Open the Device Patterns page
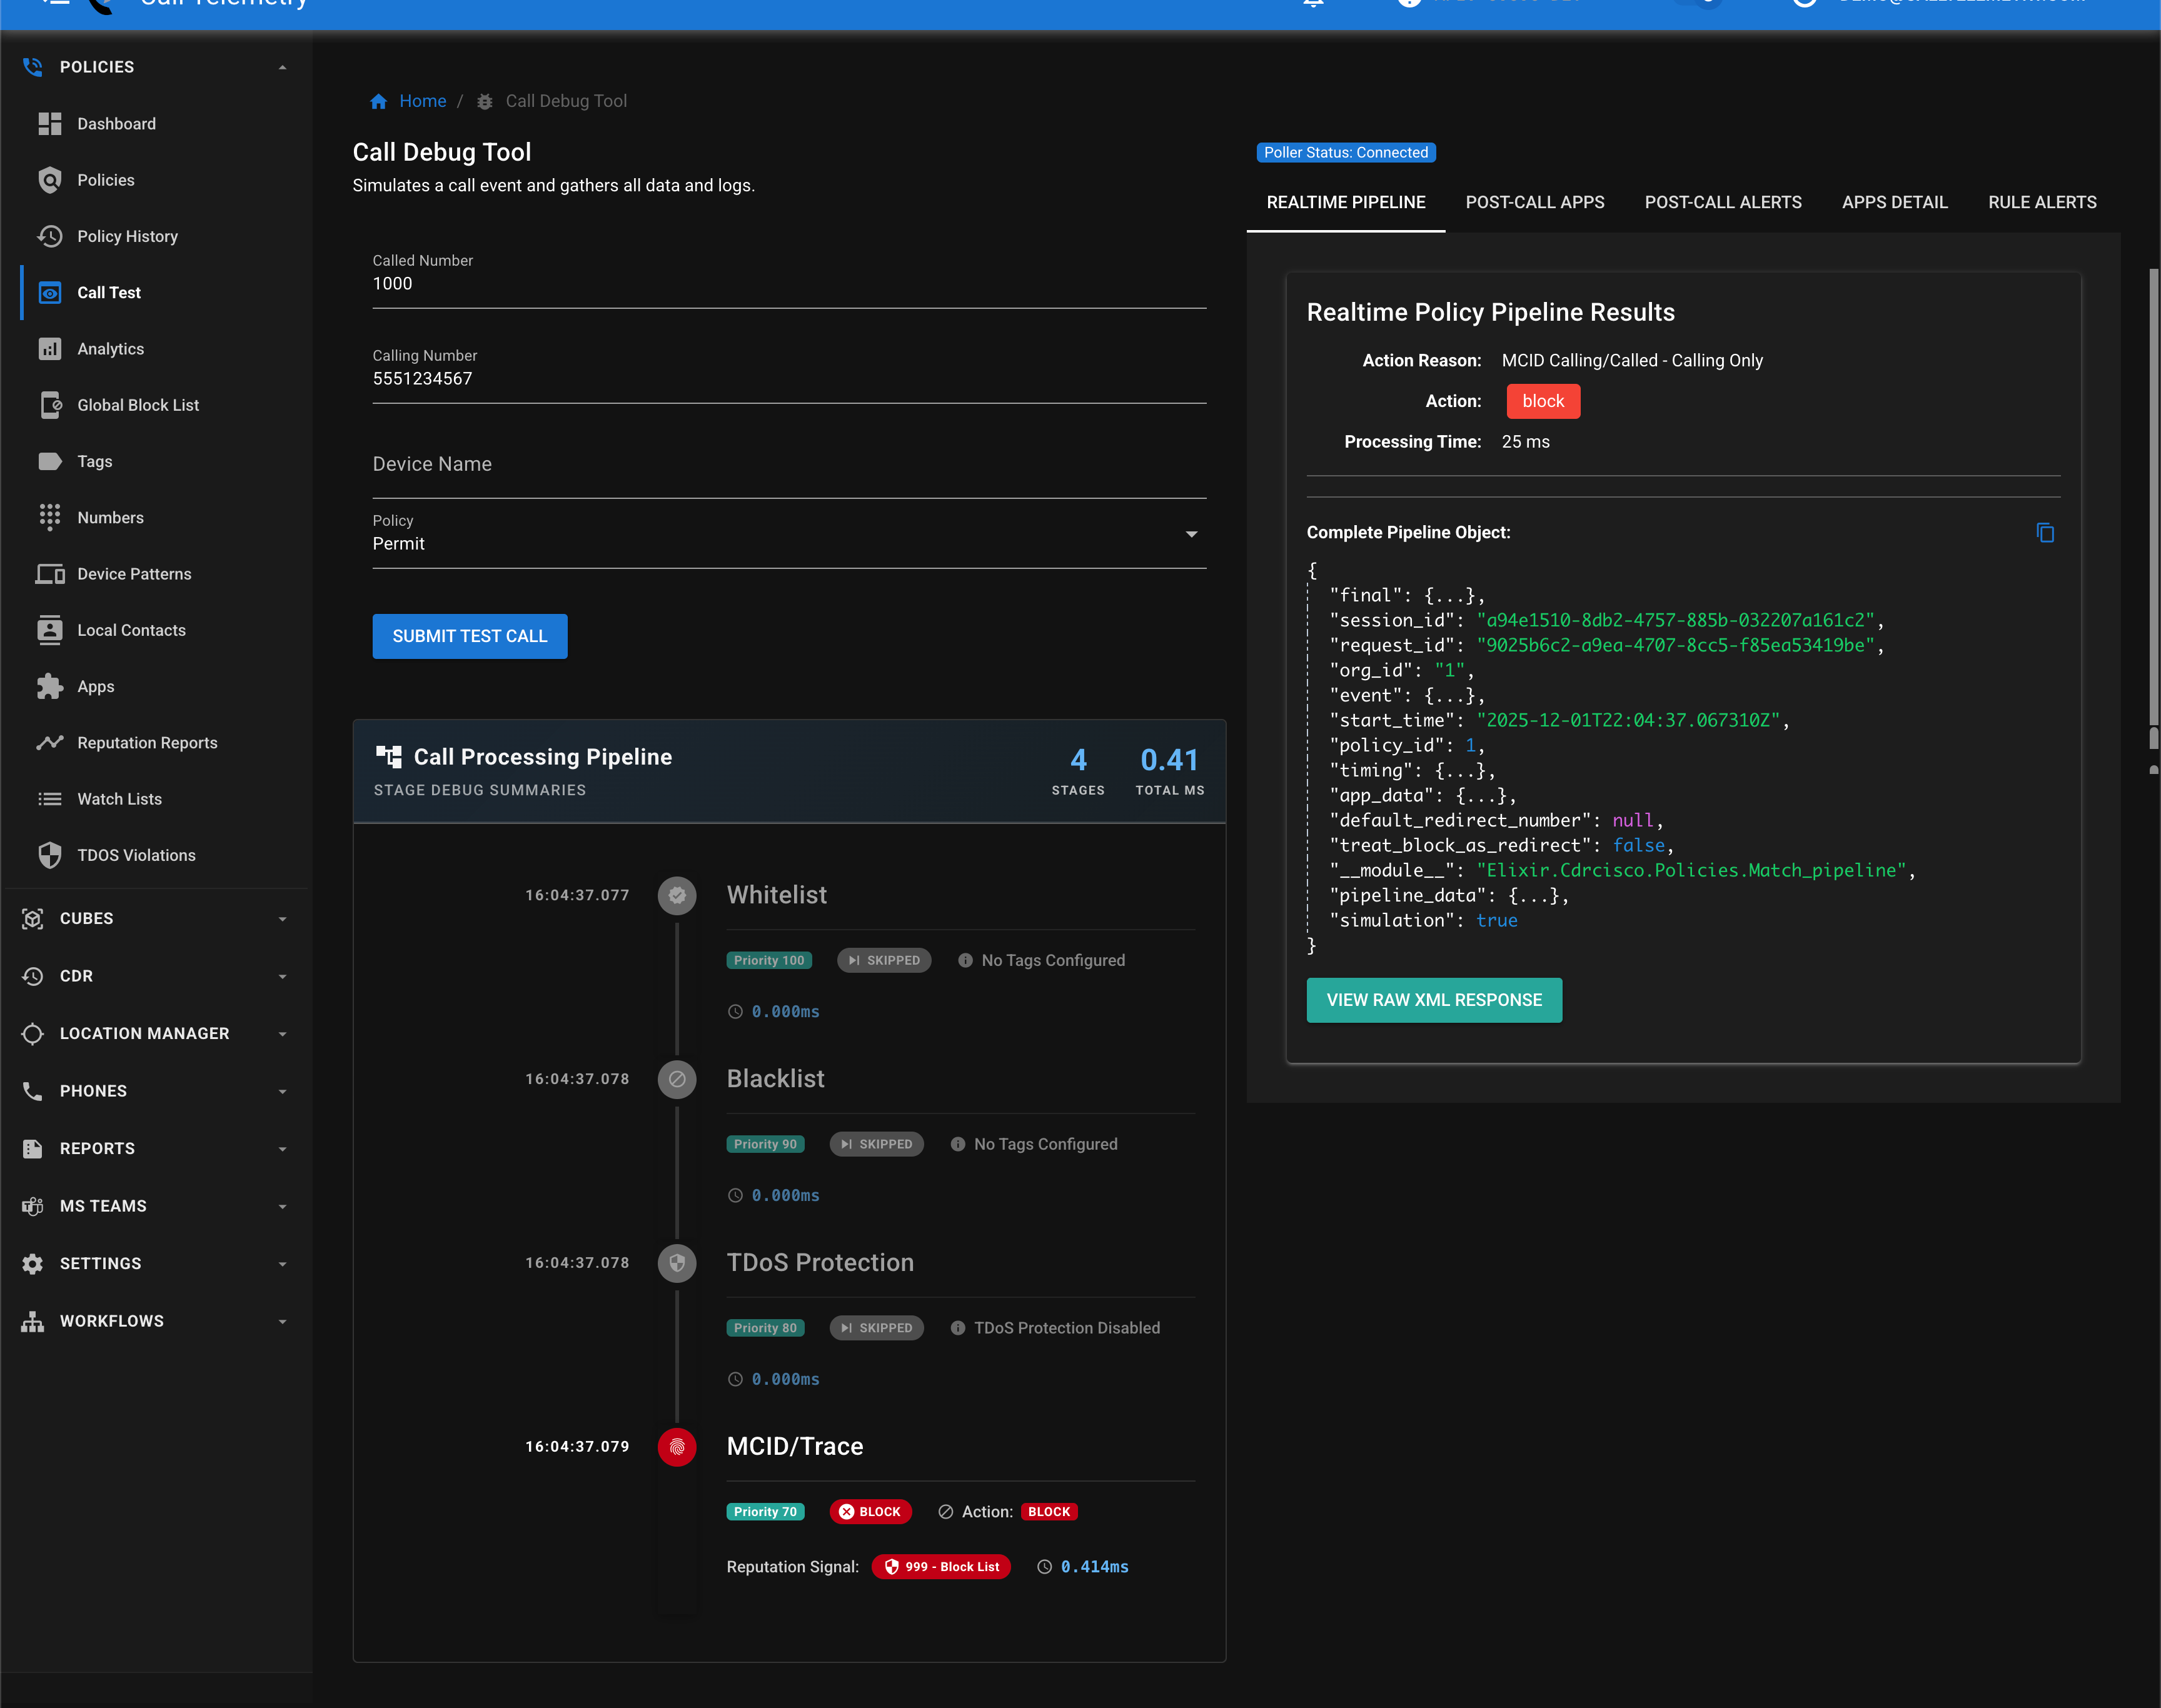The width and height of the screenshot is (2161, 1708). pos(155,574)
